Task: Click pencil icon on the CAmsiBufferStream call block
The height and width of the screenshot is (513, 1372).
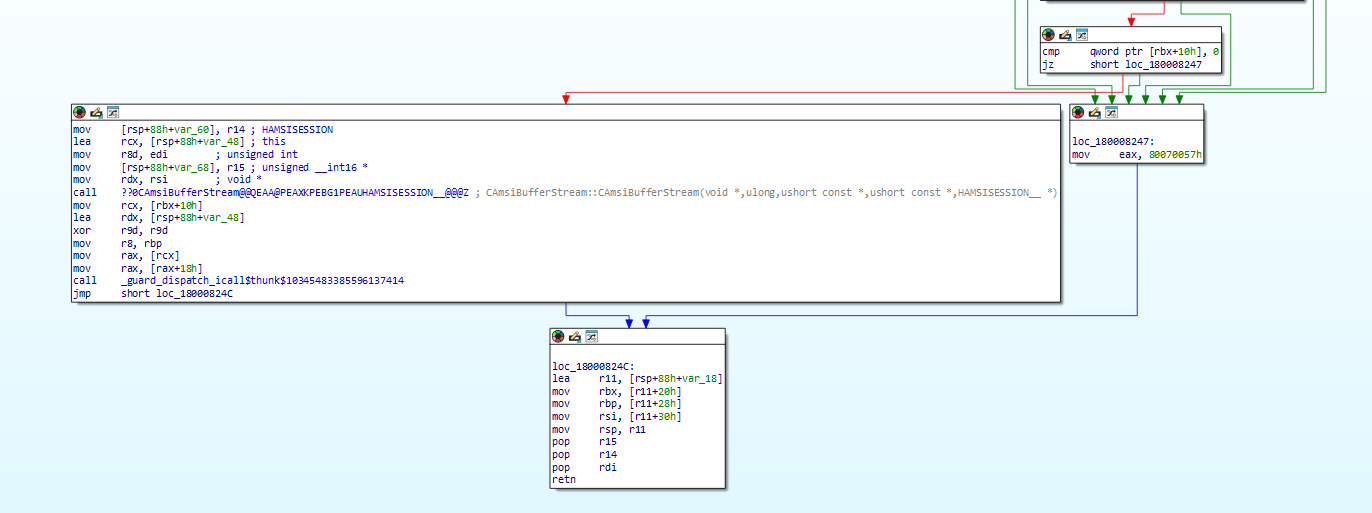Action: click(96, 112)
